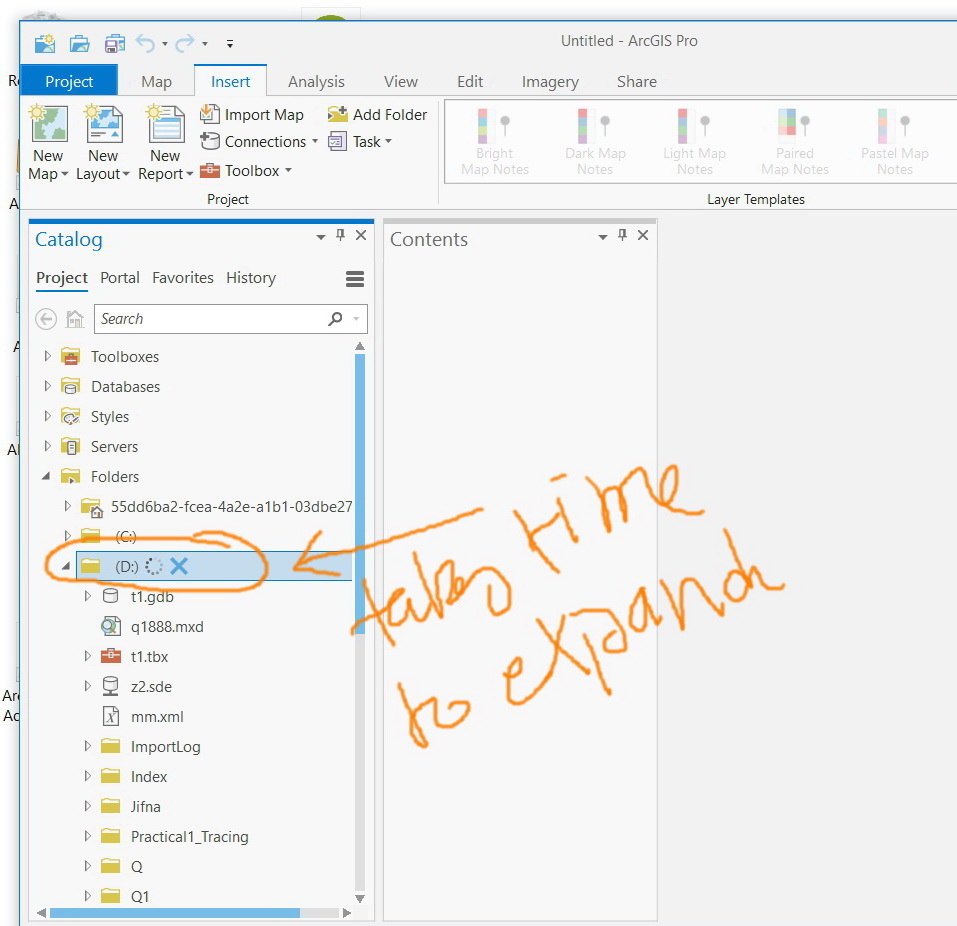Open the Customize Quick Access Toolbar dropdown
957x926 pixels.
[229, 44]
